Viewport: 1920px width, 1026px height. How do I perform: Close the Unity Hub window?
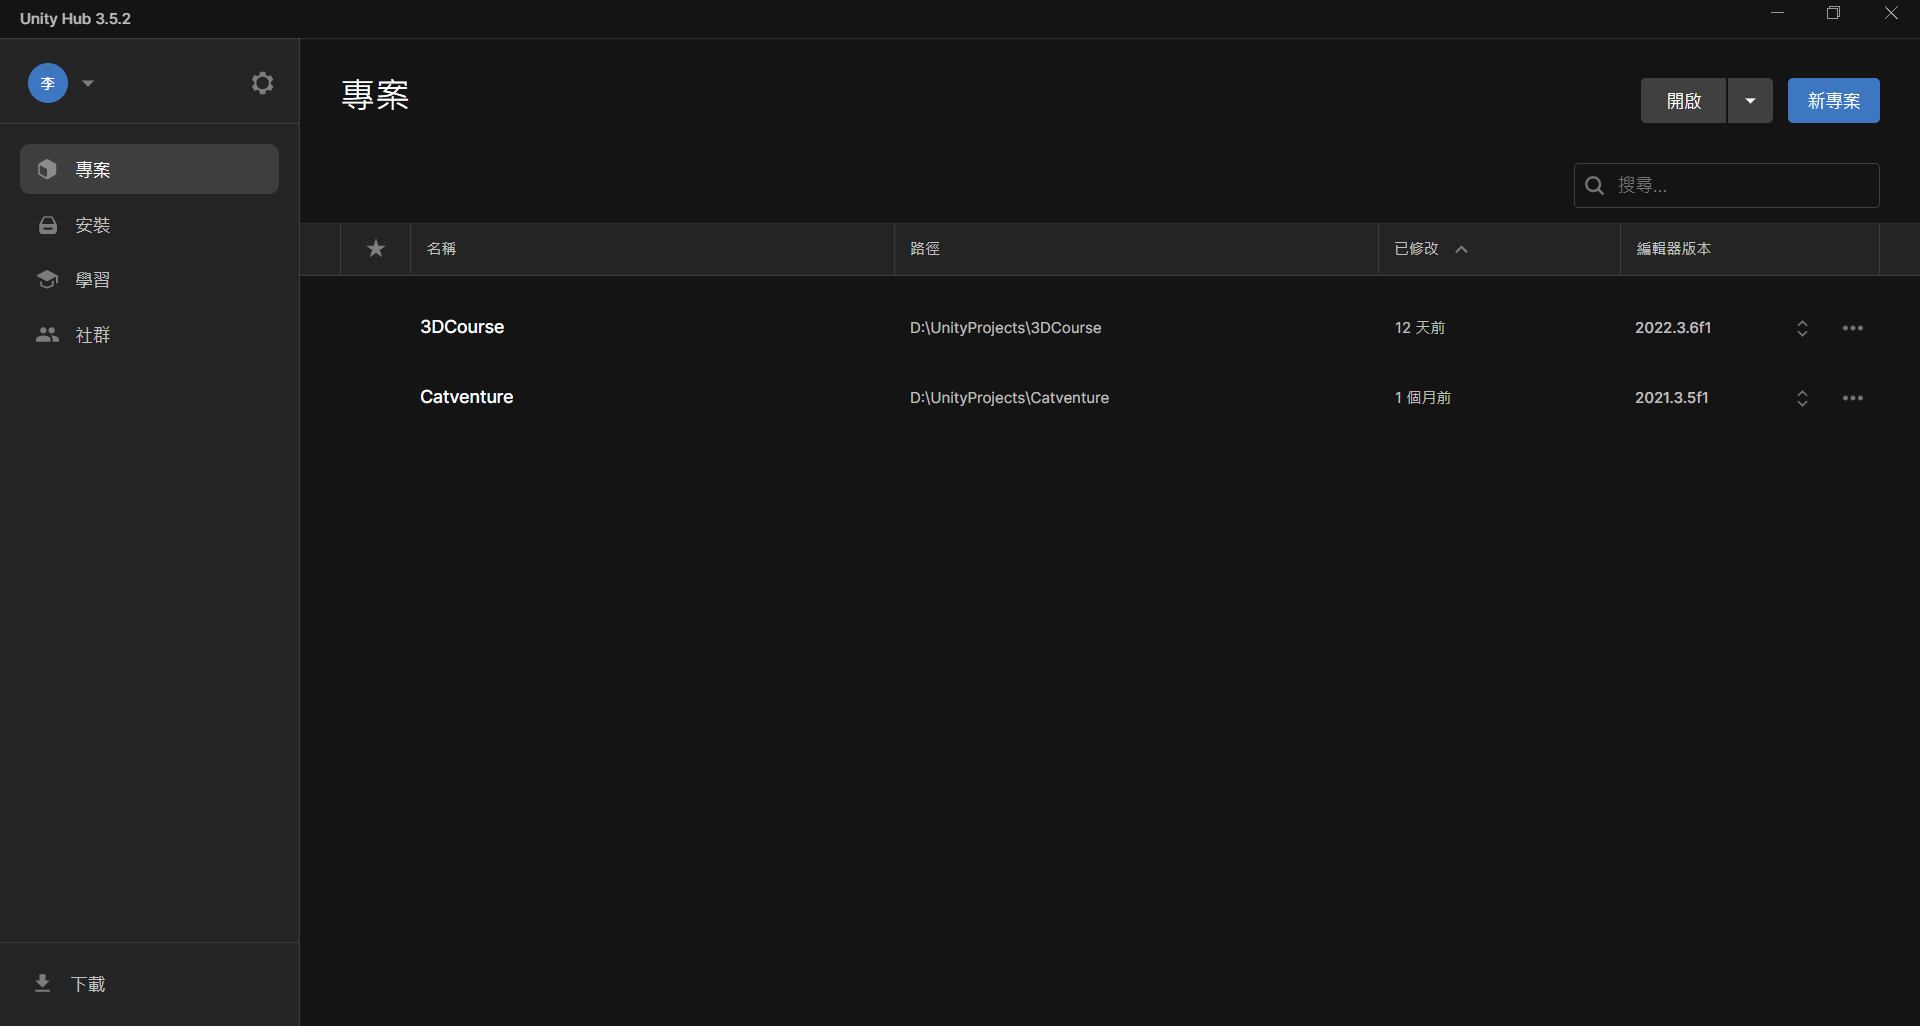tap(1891, 13)
